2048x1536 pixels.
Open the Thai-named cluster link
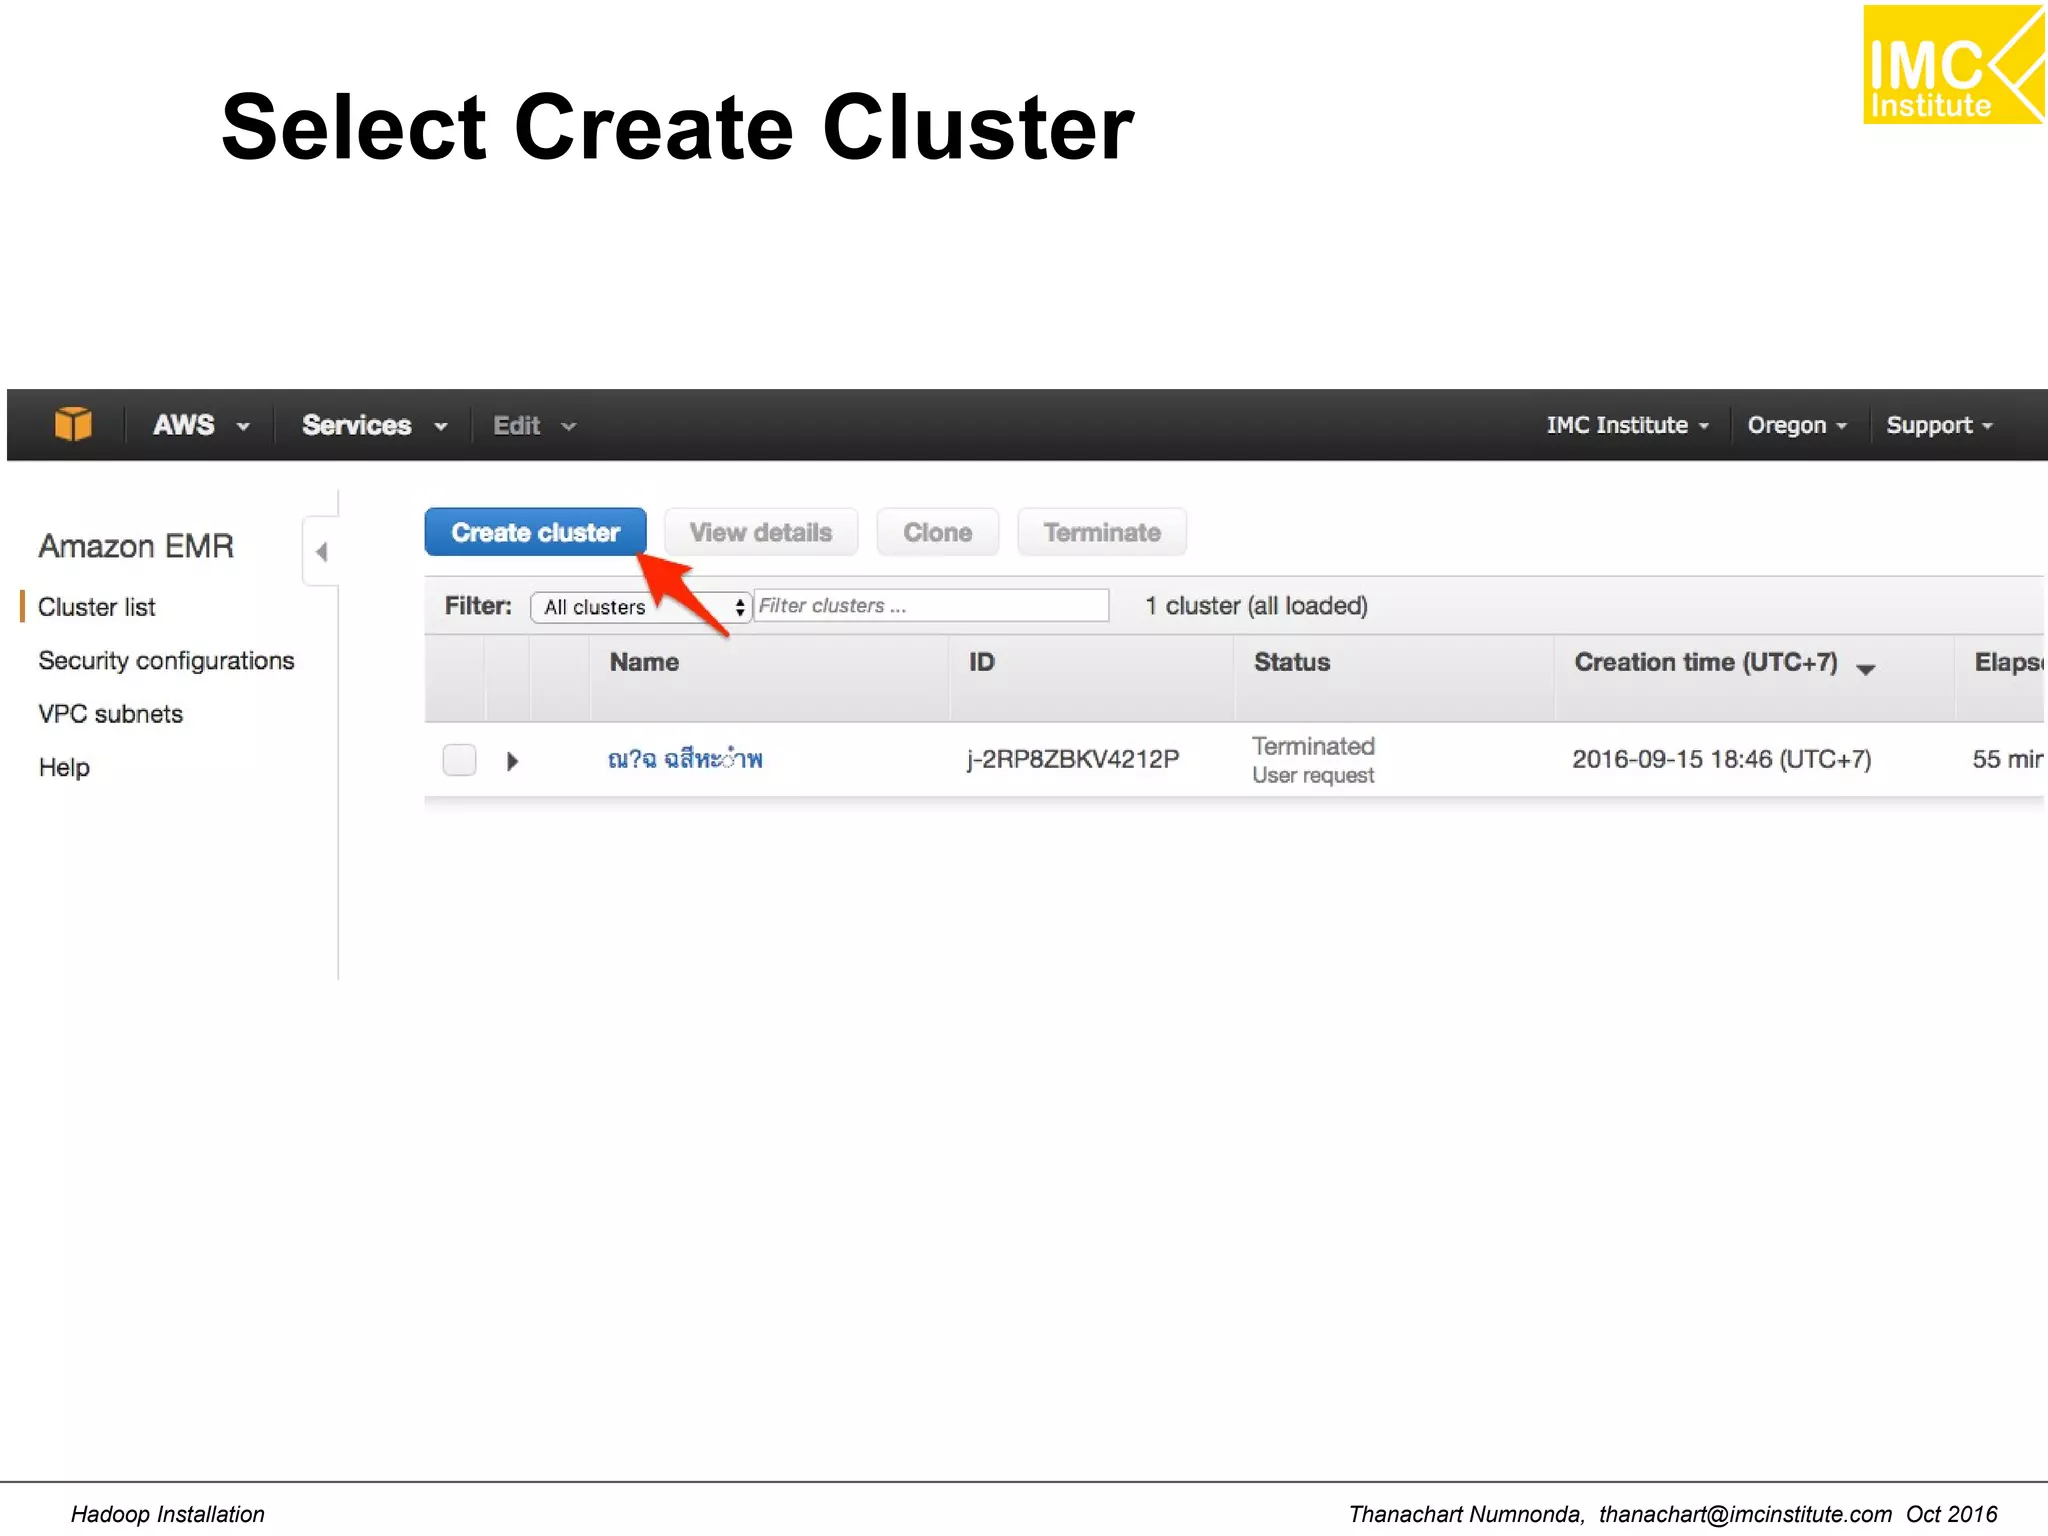point(685,759)
